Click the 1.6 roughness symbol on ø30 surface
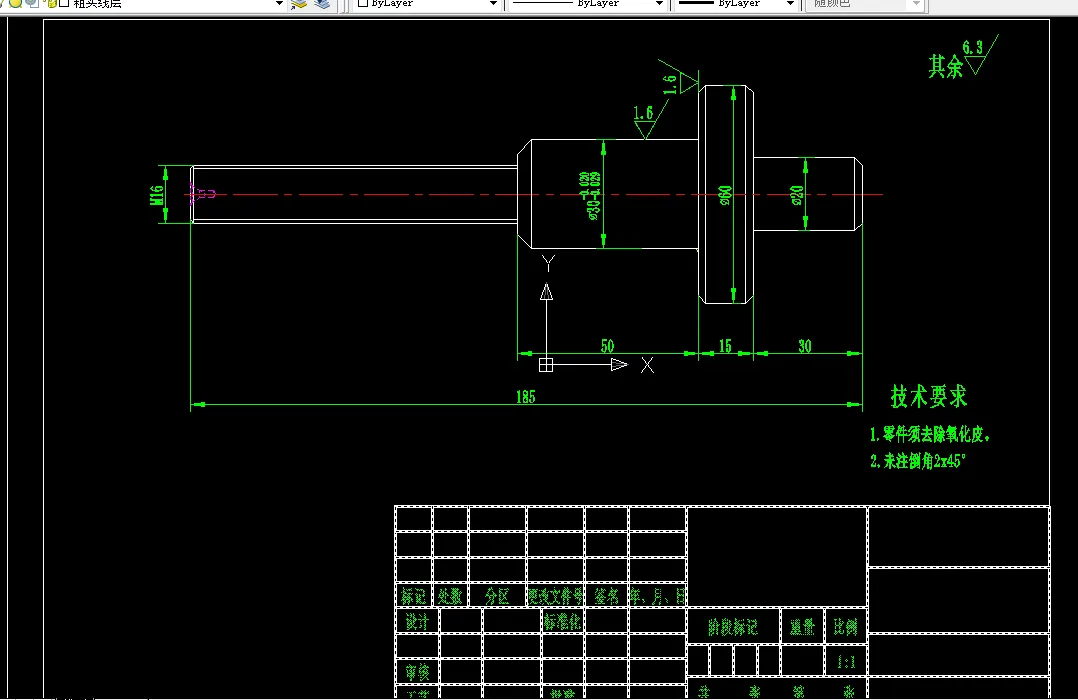Image resolution: width=1078 pixels, height=700 pixels. [x=650, y=121]
